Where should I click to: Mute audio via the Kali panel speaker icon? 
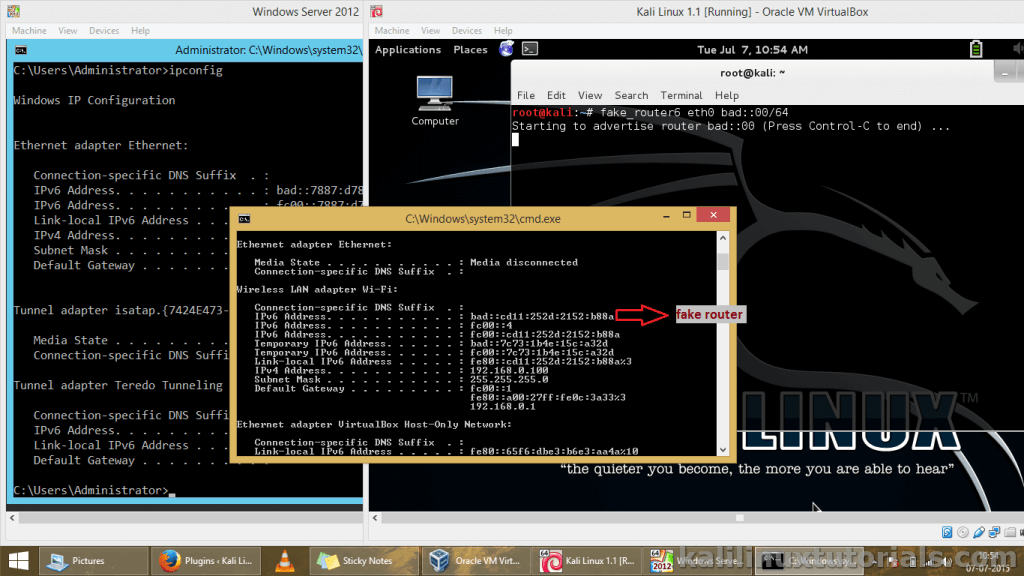click(x=1019, y=48)
